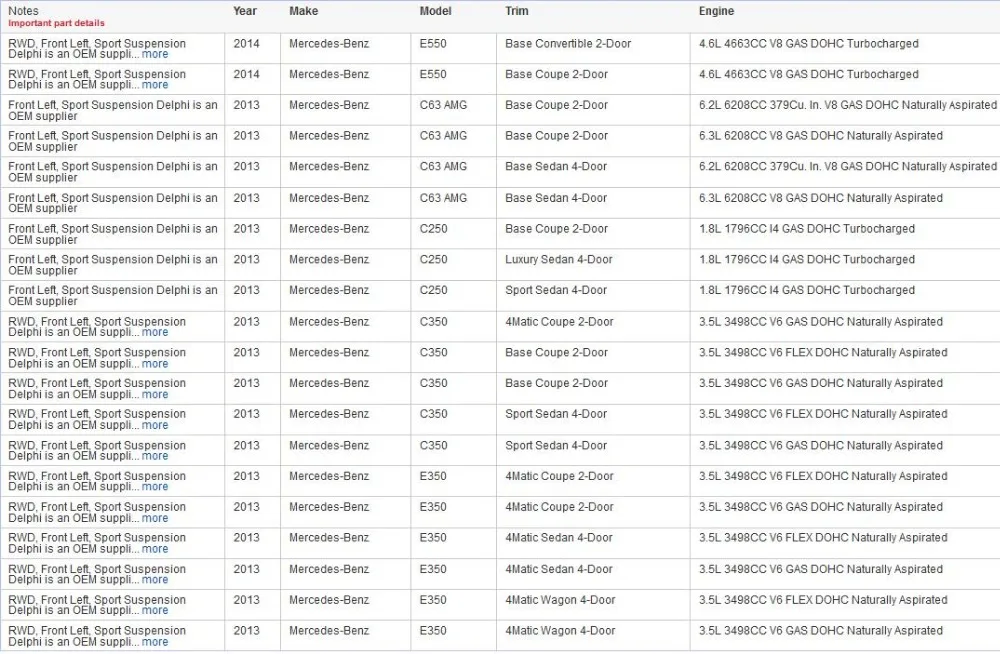This screenshot has height=654, width=1000.
Task: Click 3.5L V6 GAS engine in C350 4Matic Coupe row
Action: (x=821, y=322)
